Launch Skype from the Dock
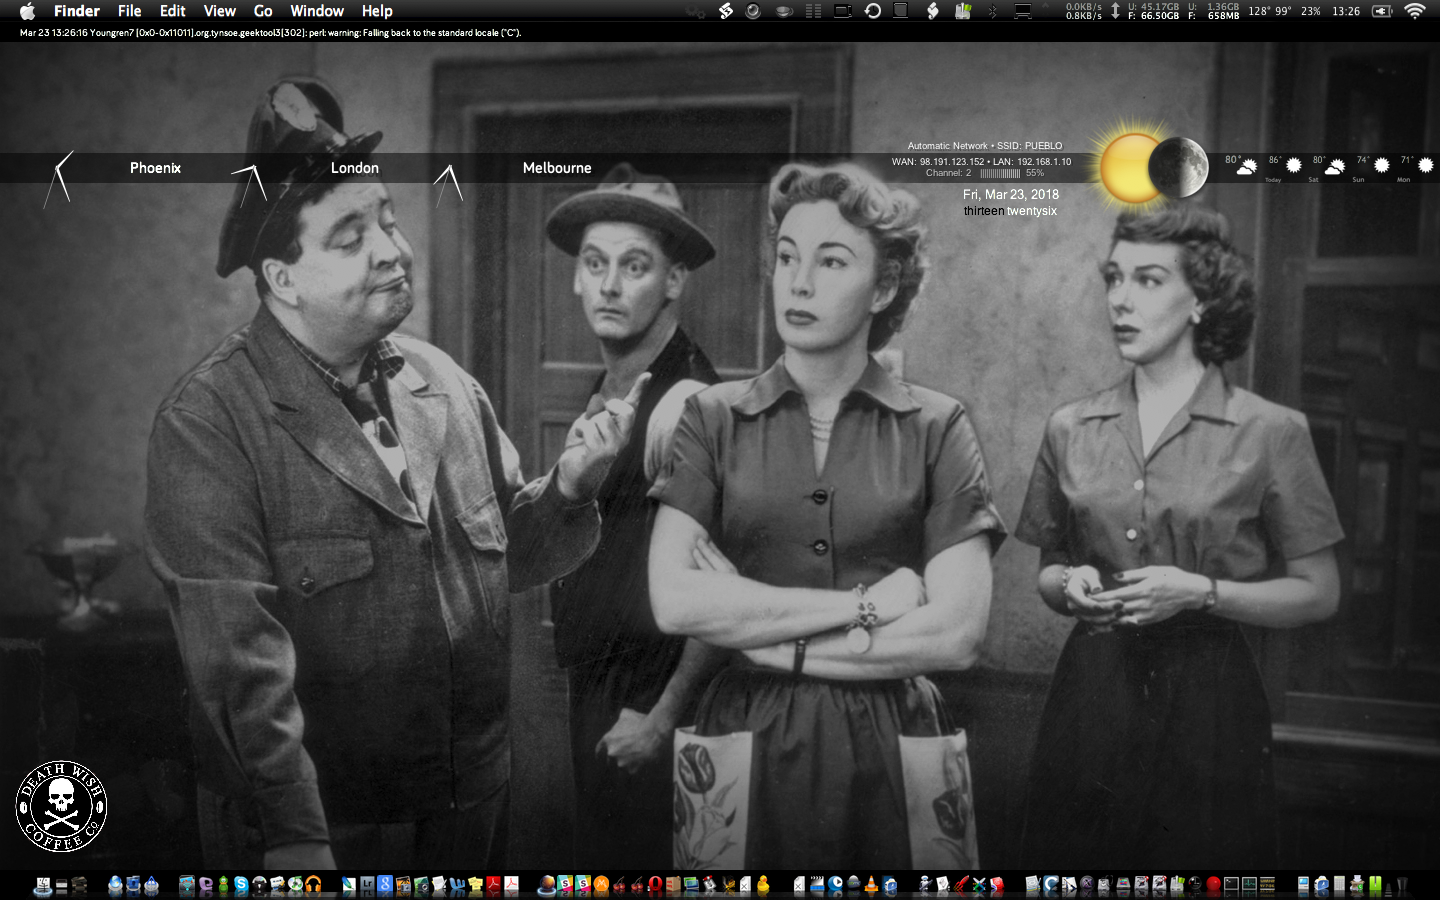This screenshot has width=1440, height=900. tap(241, 885)
